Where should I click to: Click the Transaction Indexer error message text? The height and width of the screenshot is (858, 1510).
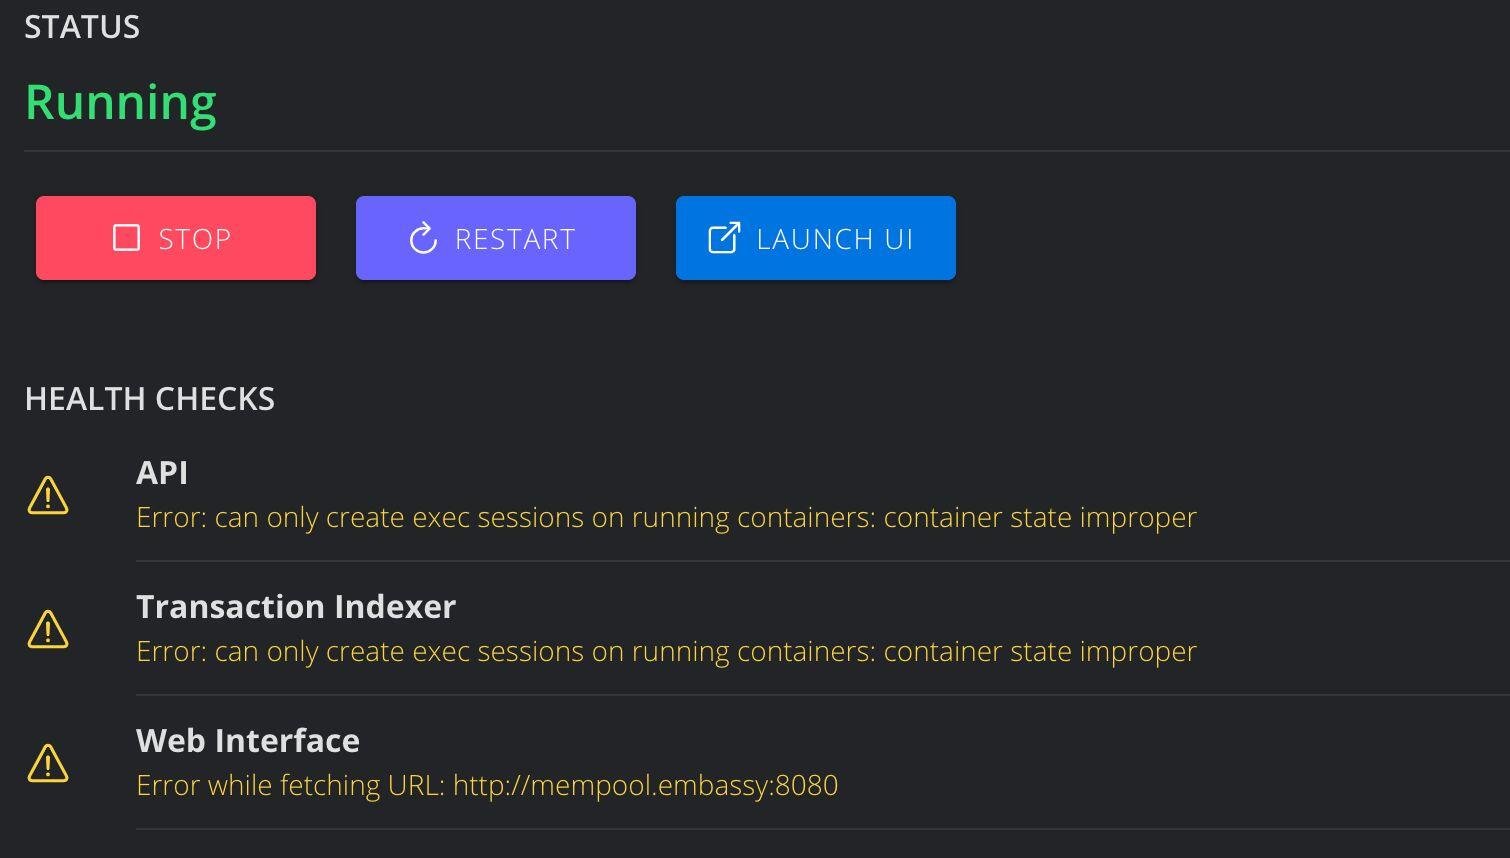tap(666, 651)
